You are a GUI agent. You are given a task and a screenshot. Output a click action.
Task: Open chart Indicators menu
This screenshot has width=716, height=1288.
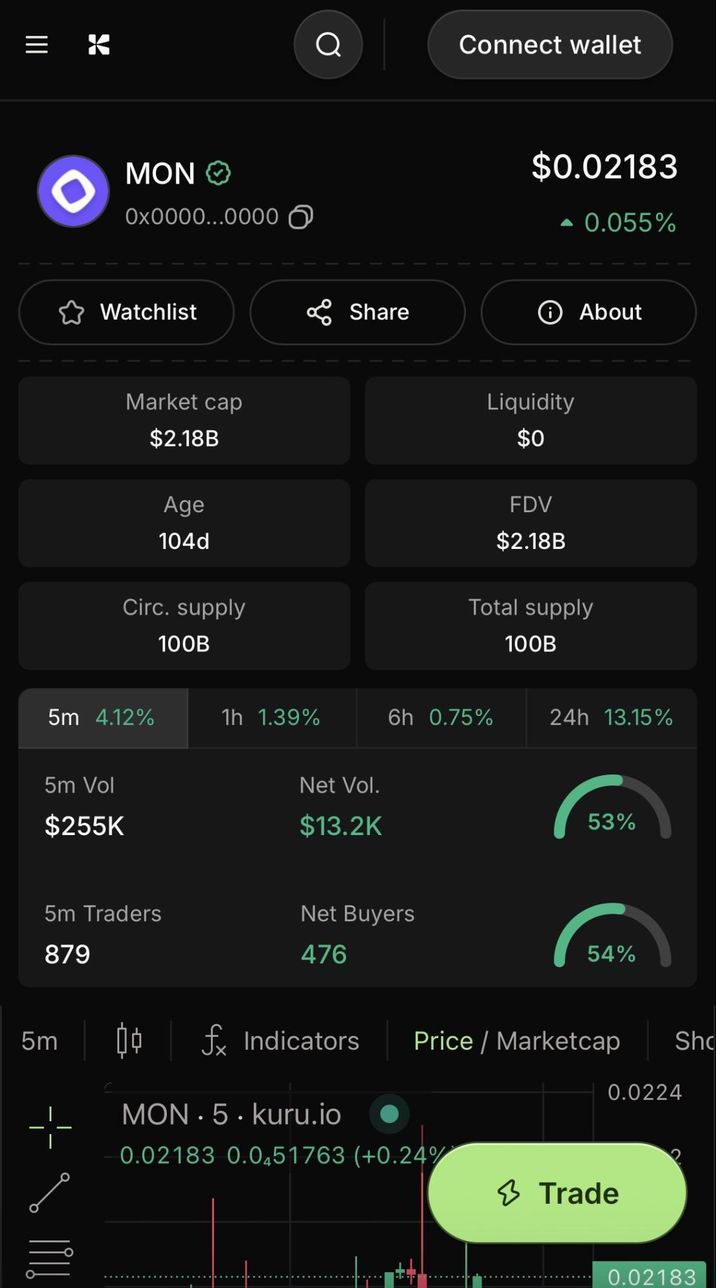(280, 1041)
